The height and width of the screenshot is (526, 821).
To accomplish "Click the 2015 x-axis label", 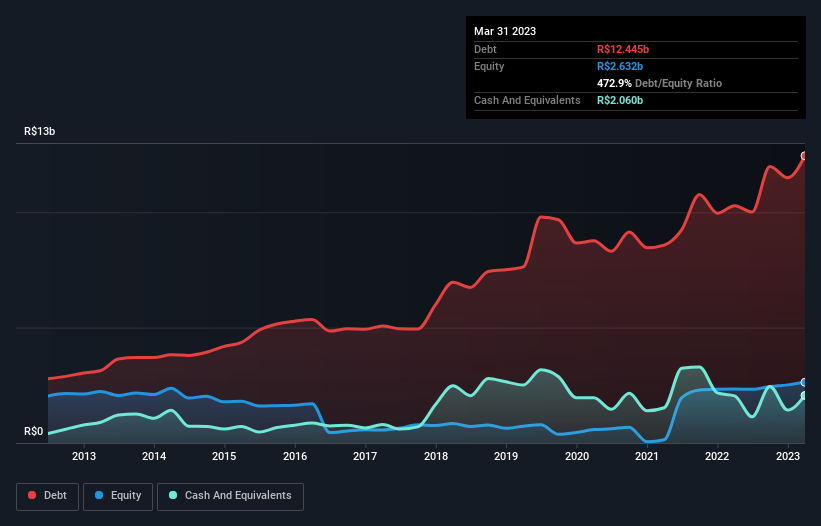I will click(x=224, y=456).
